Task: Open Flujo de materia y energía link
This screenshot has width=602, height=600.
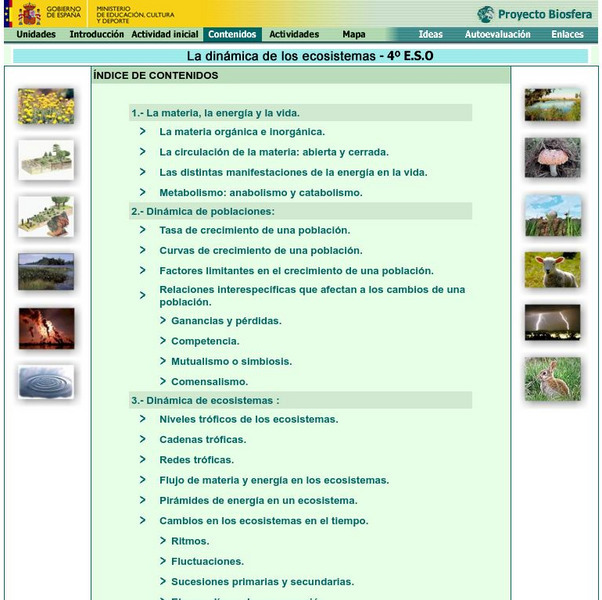Action: pos(274,480)
